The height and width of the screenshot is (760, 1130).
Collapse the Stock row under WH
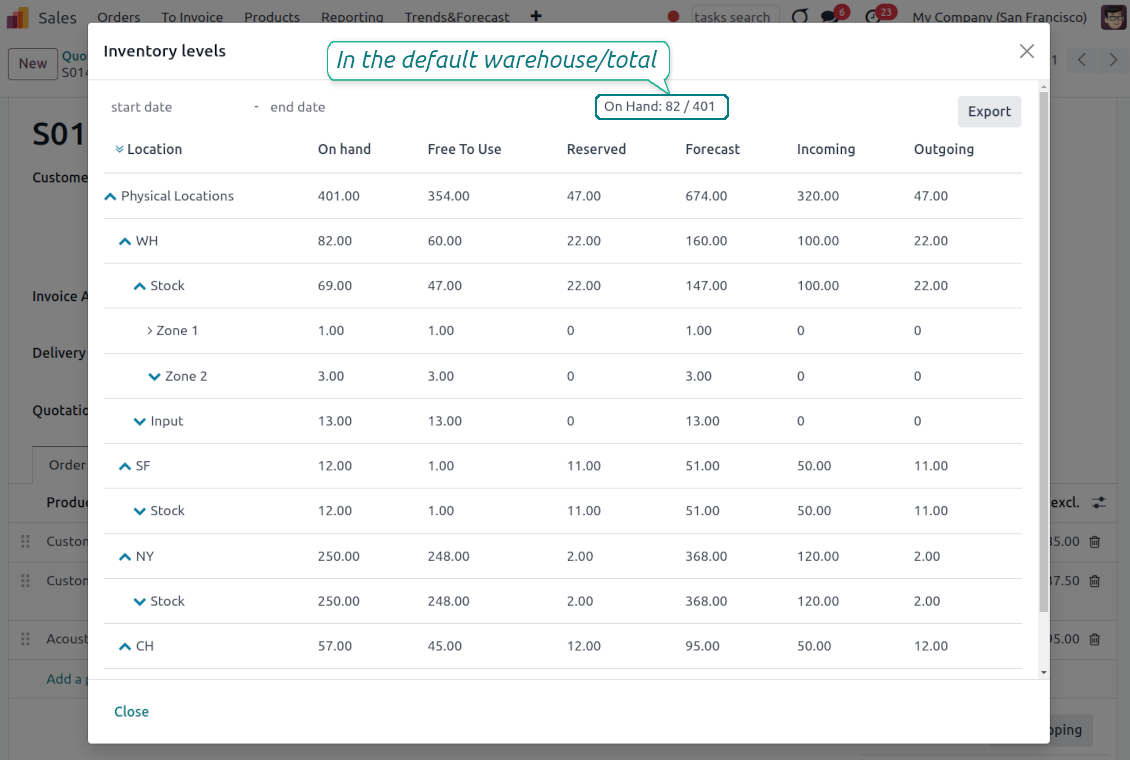[139, 286]
